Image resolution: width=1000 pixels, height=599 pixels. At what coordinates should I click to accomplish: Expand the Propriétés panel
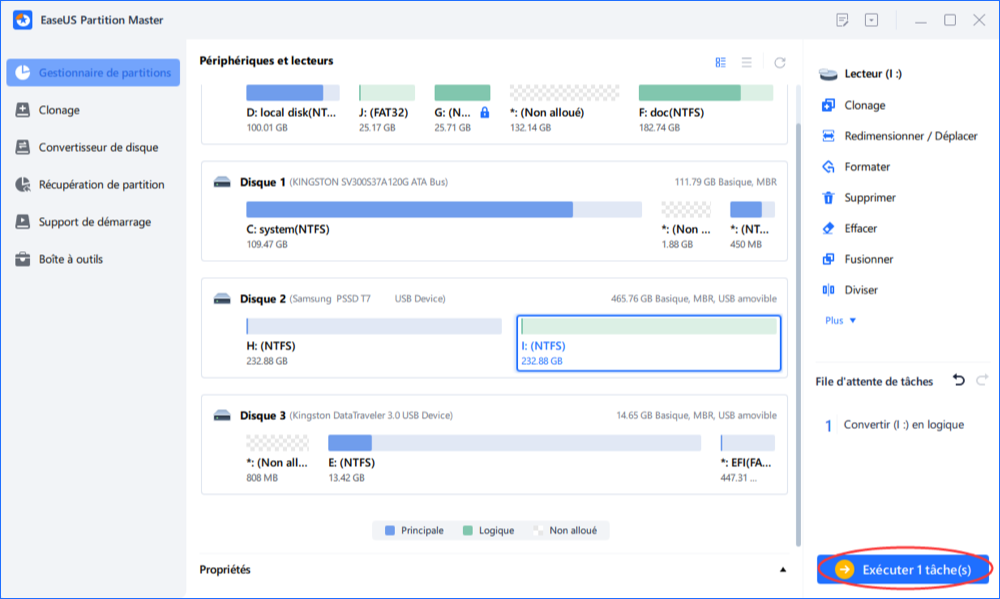coord(783,570)
